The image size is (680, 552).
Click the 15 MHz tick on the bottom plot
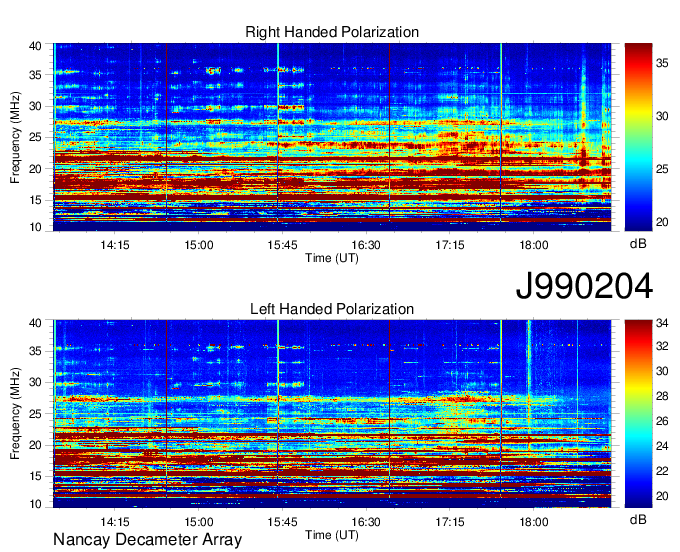[35, 476]
